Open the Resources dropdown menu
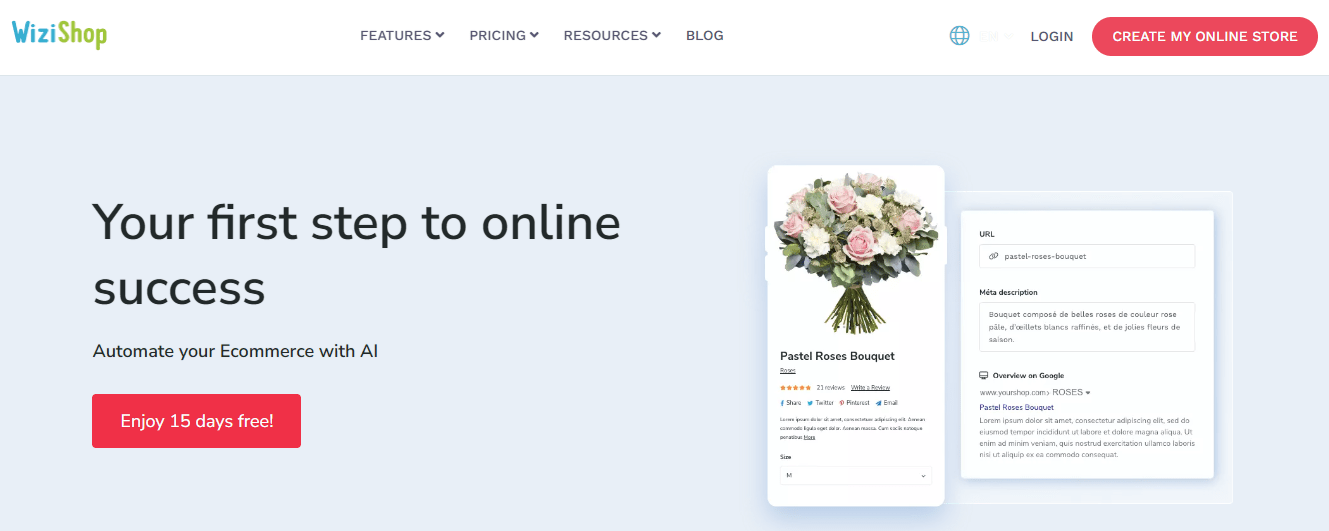1329x531 pixels. pyautogui.click(x=612, y=36)
